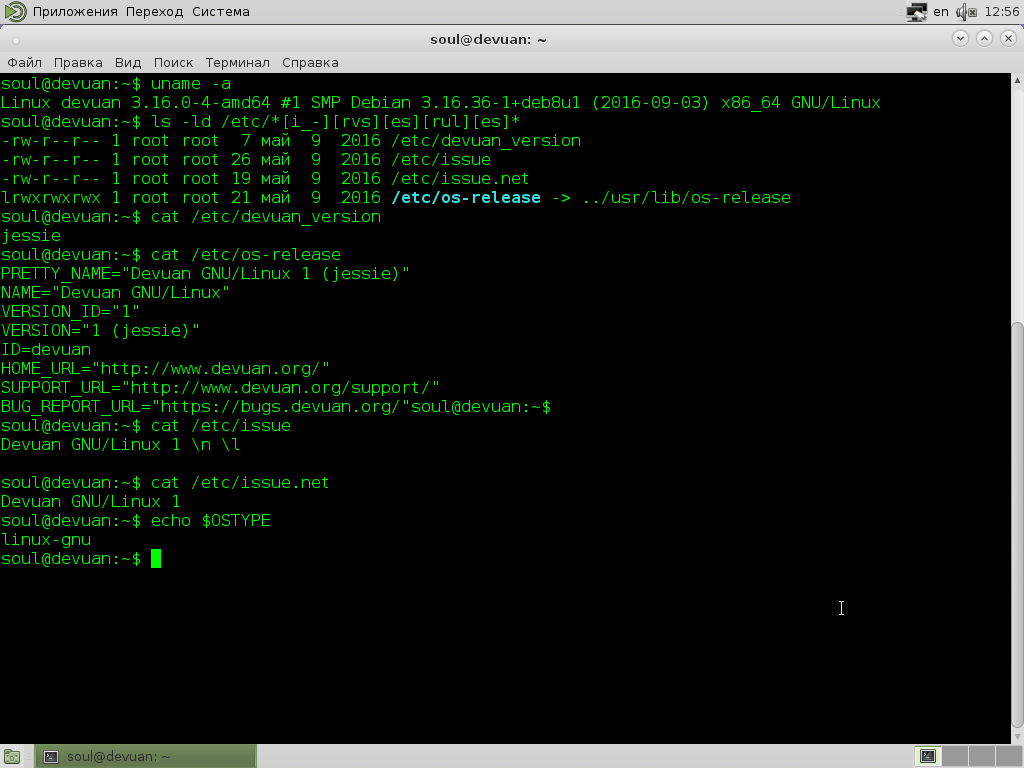This screenshot has height=768, width=1024.
Task: Click the 'echo $OSTYPE' command
Action: pos(210,520)
